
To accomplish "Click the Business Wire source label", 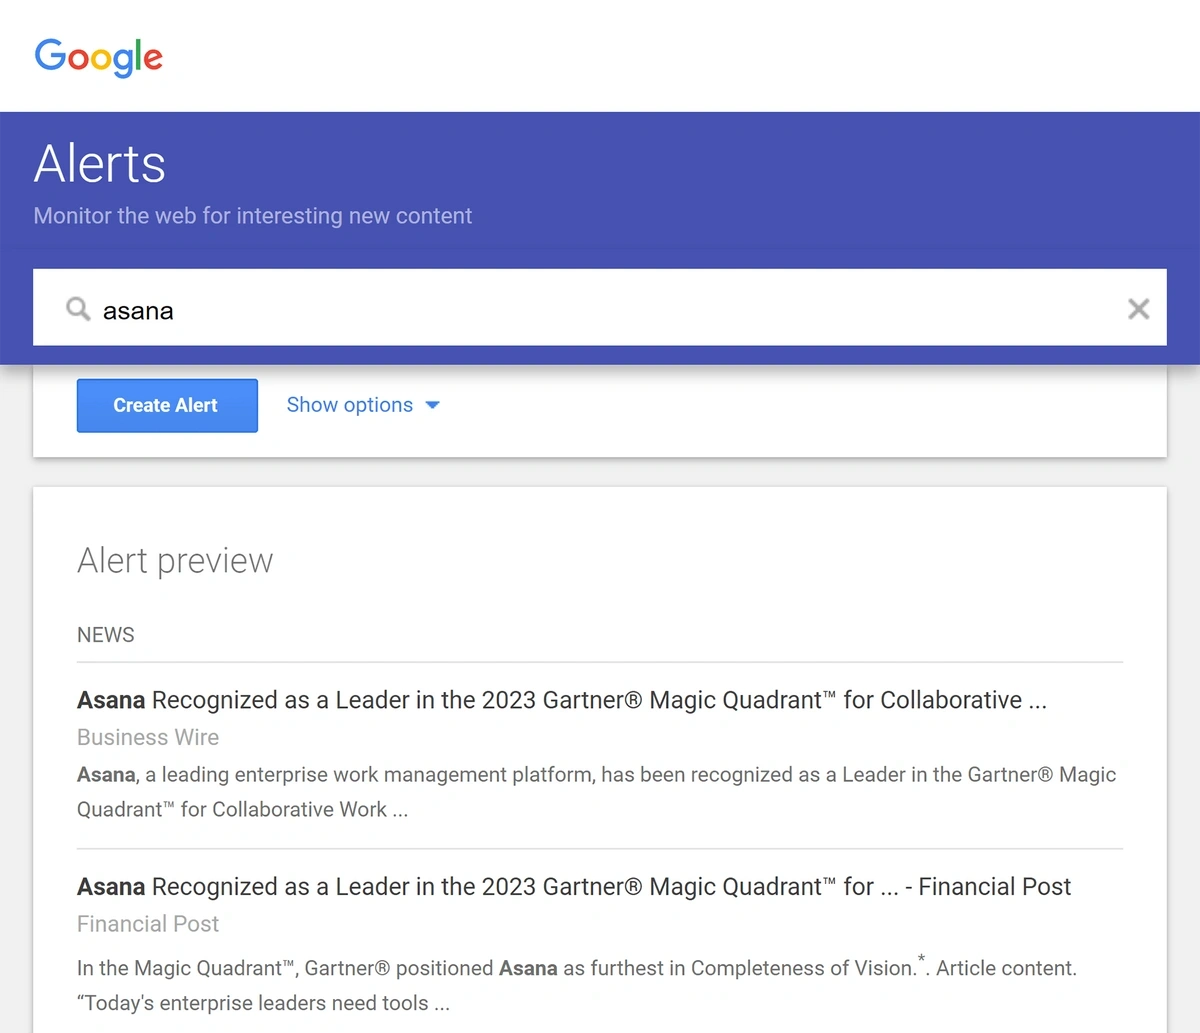I will coord(148,737).
